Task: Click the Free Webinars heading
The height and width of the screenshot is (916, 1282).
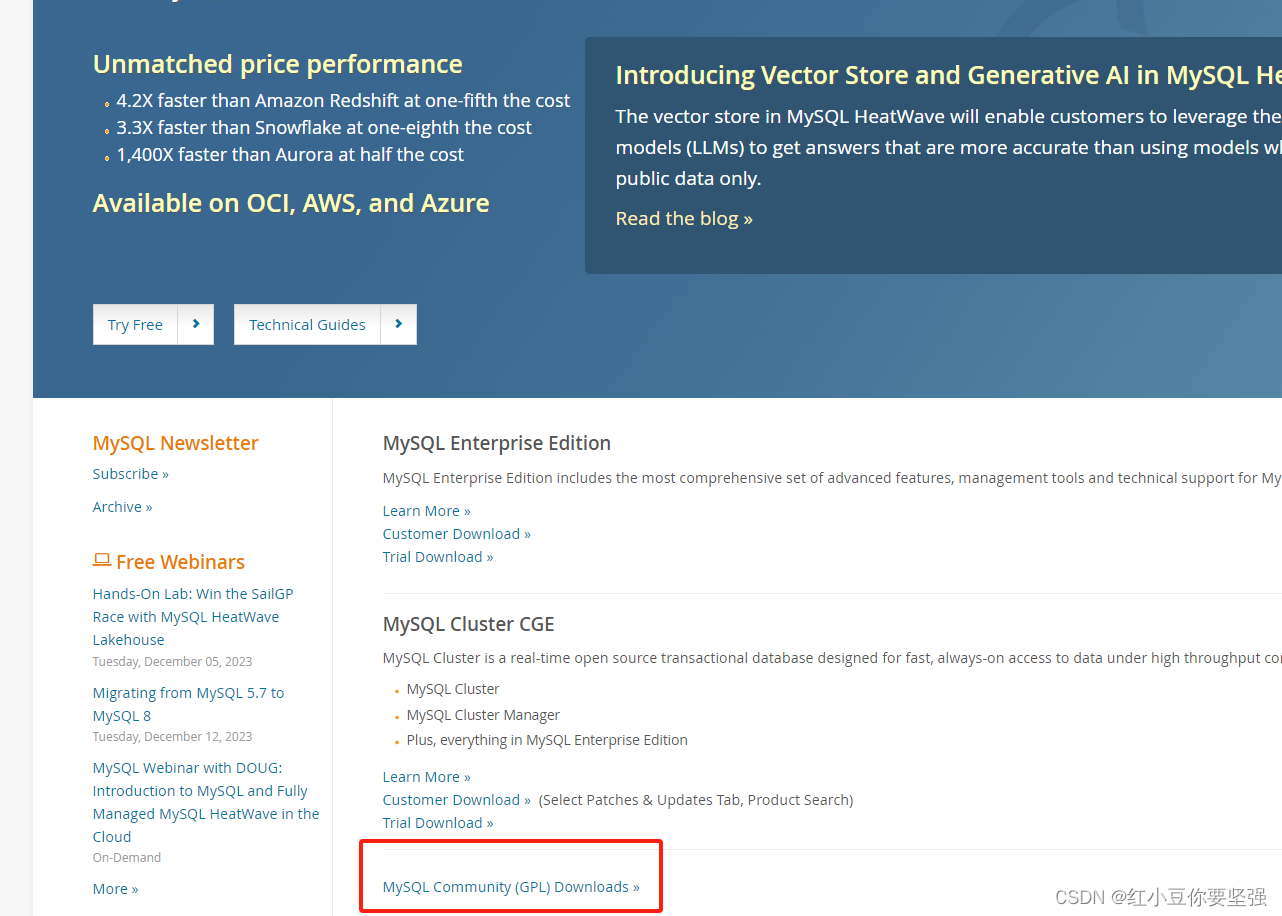Action: [180, 562]
